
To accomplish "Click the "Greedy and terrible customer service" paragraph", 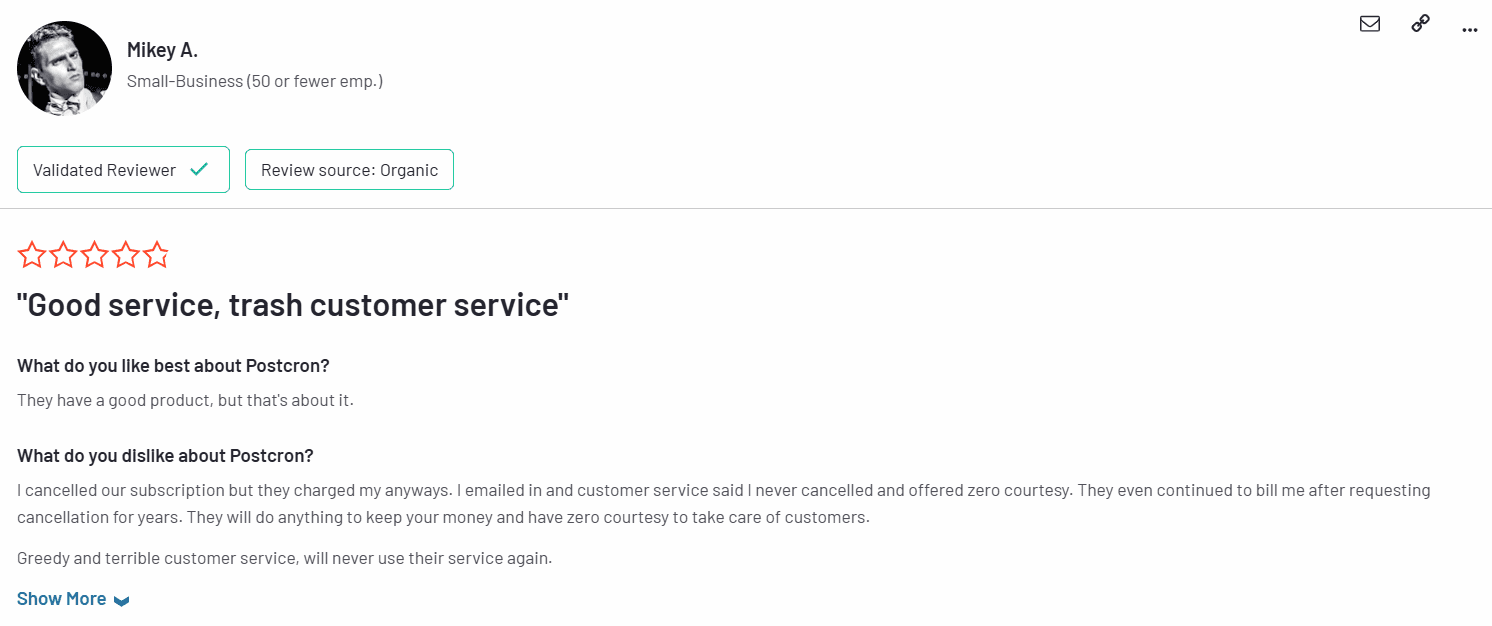I will click(x=284, y=558).
